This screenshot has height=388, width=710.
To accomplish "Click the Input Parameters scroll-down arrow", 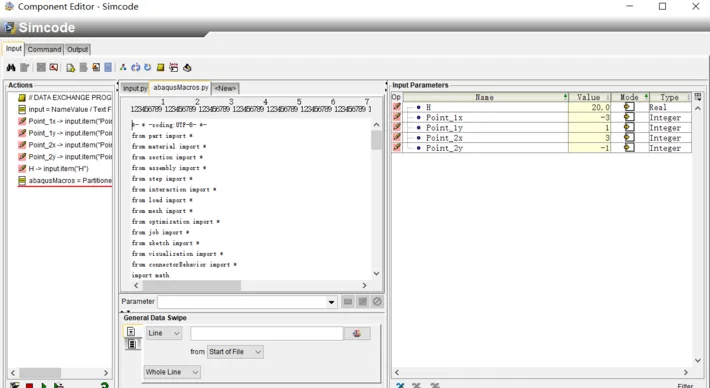I will (698, 360).
